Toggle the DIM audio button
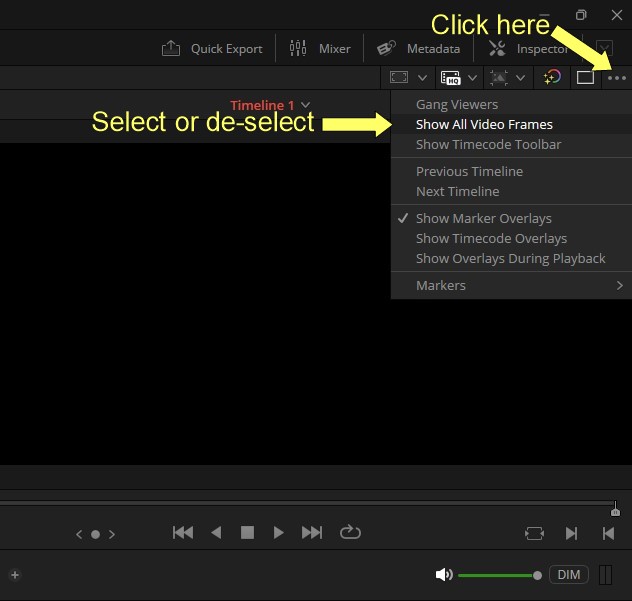This screenshot has height=601, width=632. pyautogui.click(x=569, y=574)
